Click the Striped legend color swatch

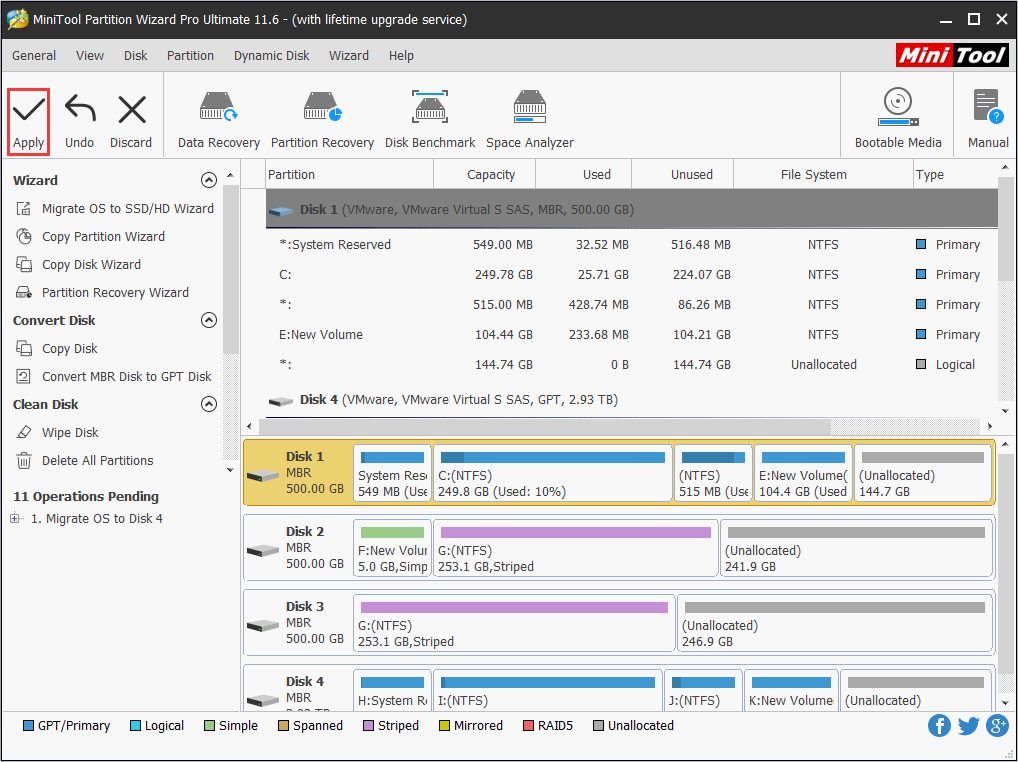tap(368, 726)
